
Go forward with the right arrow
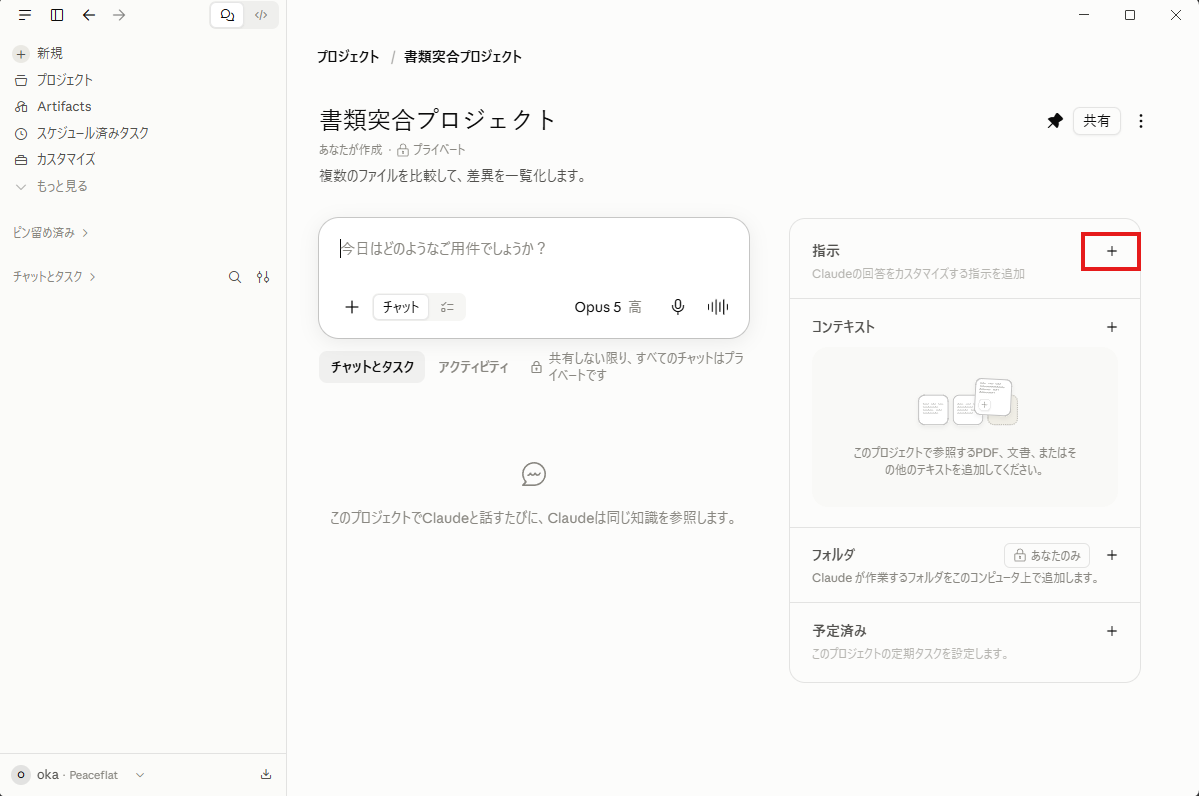coord(119,15)
